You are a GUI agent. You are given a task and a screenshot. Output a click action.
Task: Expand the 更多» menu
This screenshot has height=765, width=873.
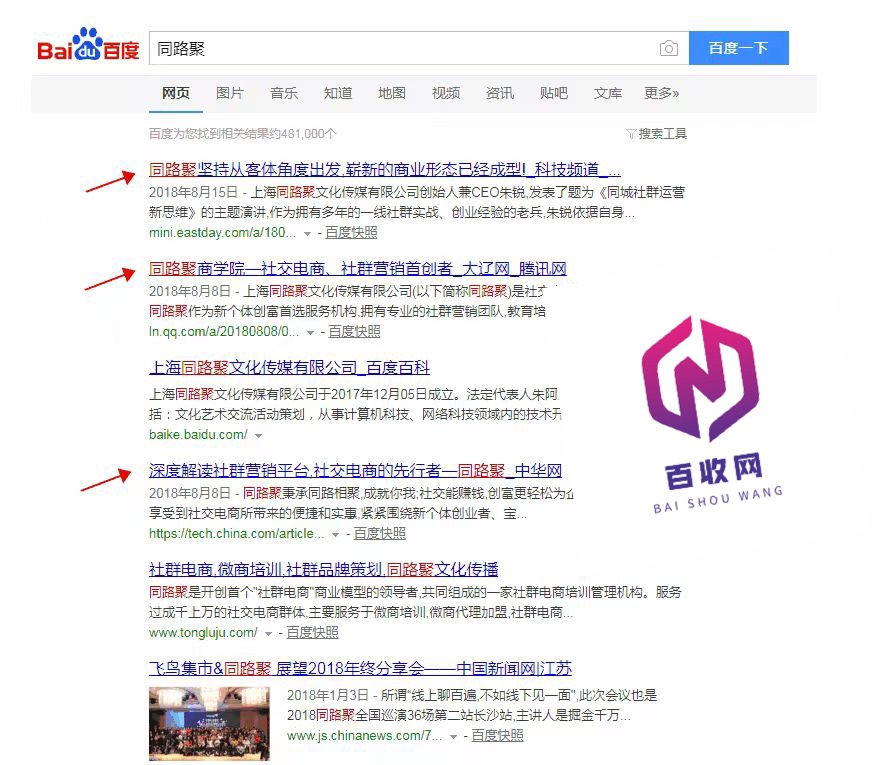(x=661, y=93)
